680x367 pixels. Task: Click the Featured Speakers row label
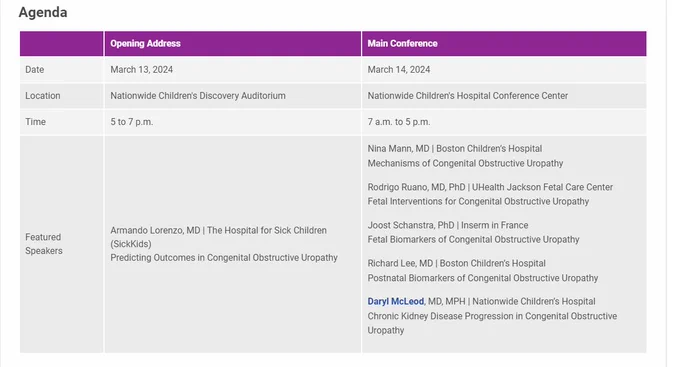click(x=43, y=244)
